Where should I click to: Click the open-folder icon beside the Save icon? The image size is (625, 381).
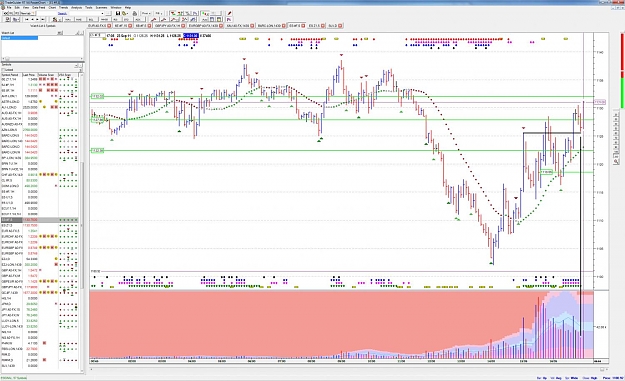pyautogui.click(x=124, y=13)
